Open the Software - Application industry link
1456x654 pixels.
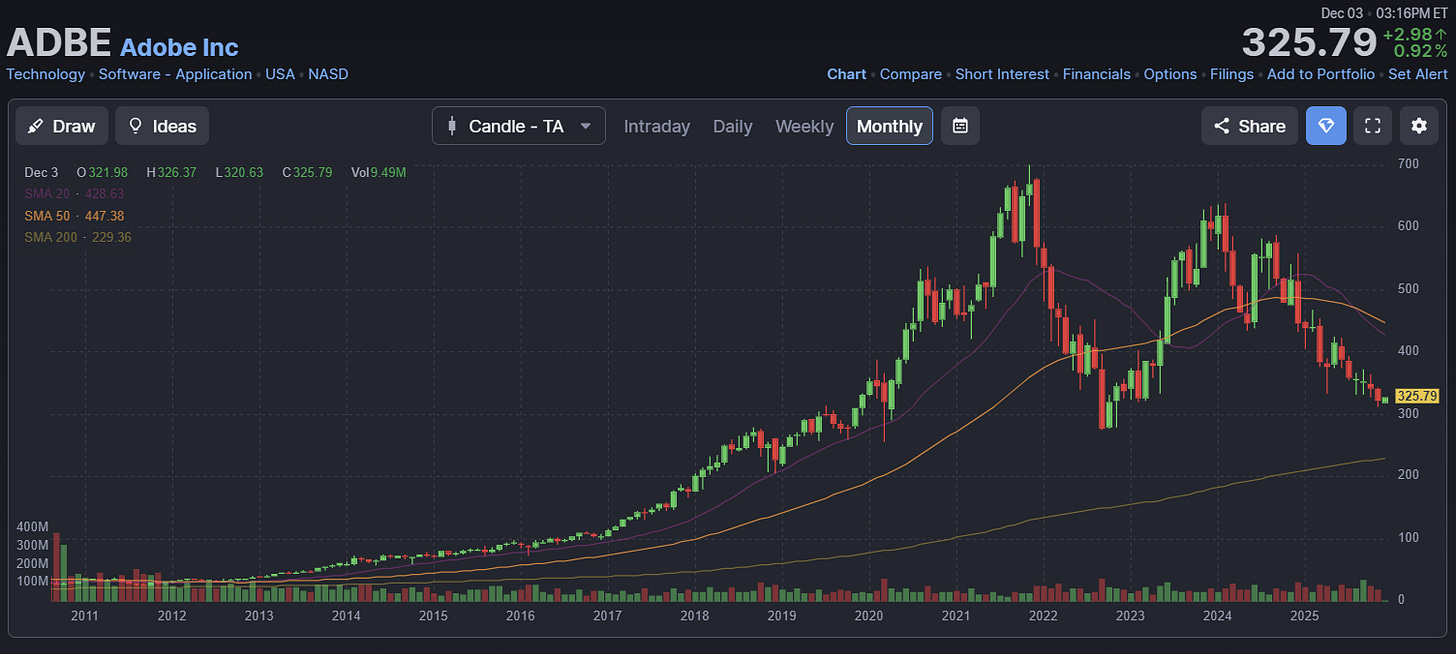coord(175,74)
